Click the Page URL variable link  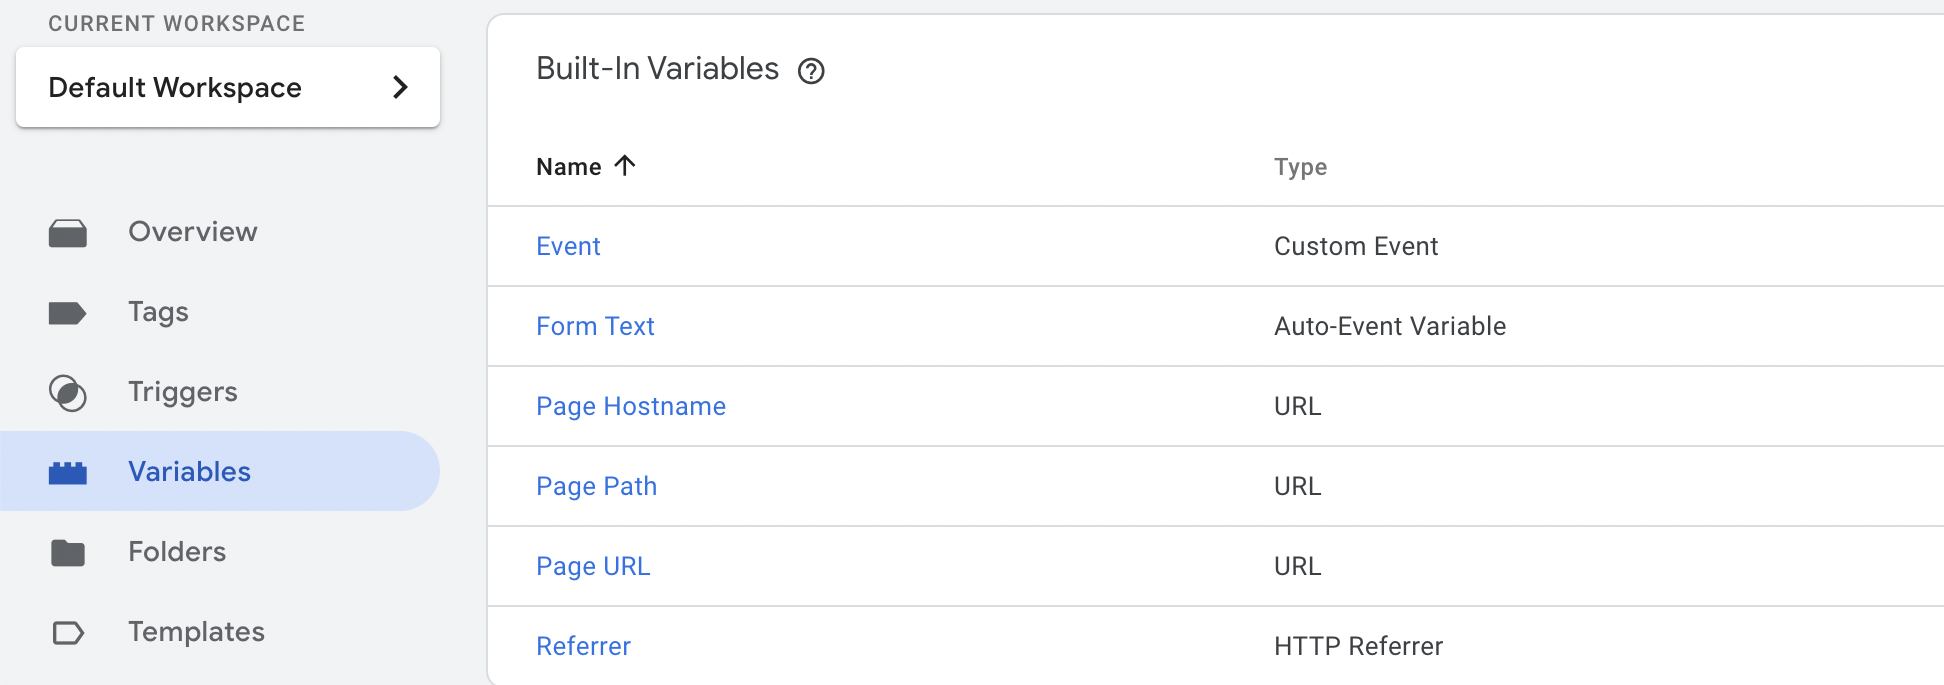593,567
